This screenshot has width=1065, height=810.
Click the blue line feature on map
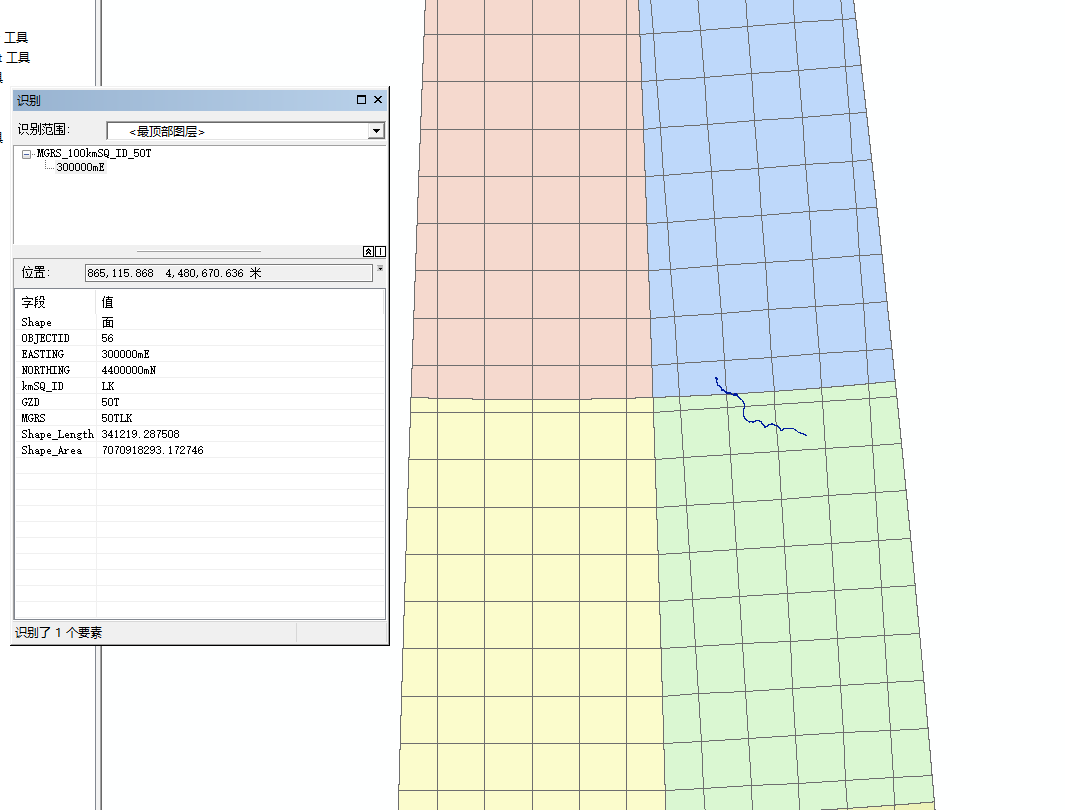(744, 407)
